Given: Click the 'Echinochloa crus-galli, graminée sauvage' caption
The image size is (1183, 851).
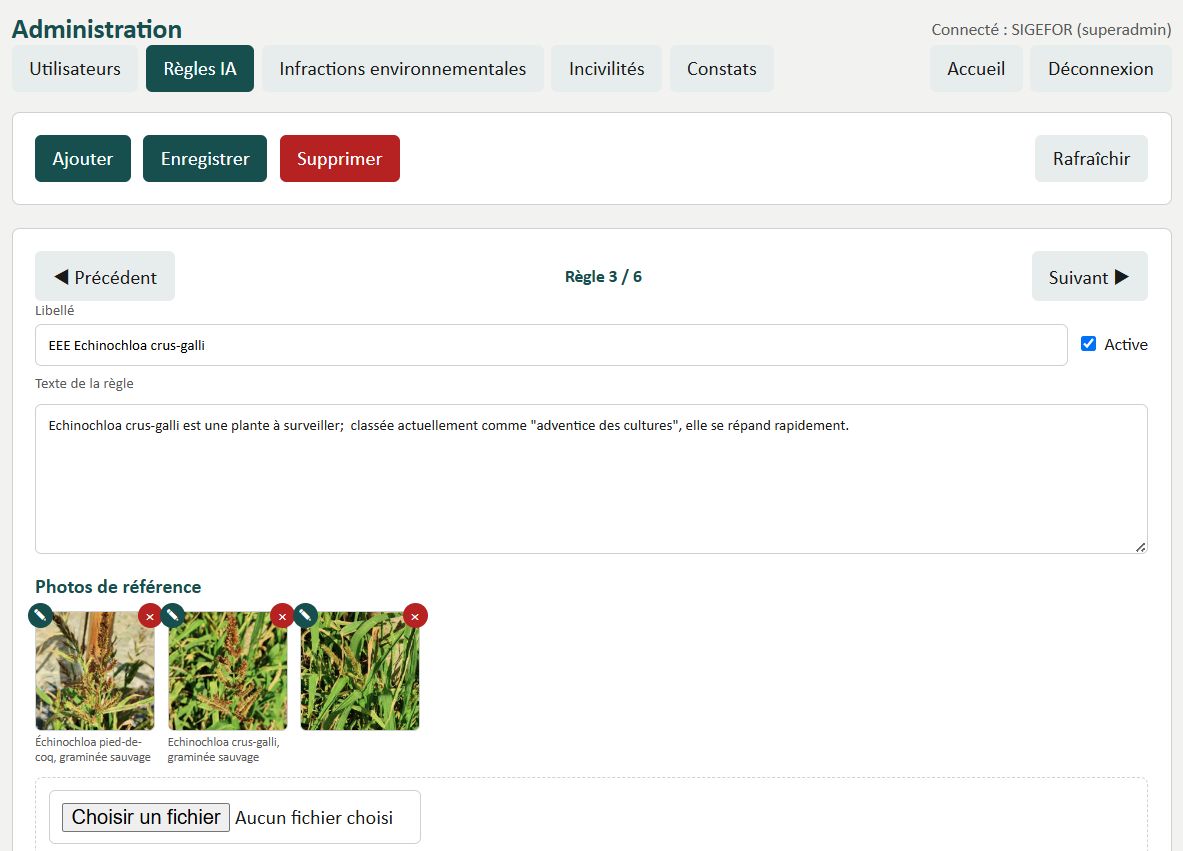Looking at the screenshot, I should (223, 749).
